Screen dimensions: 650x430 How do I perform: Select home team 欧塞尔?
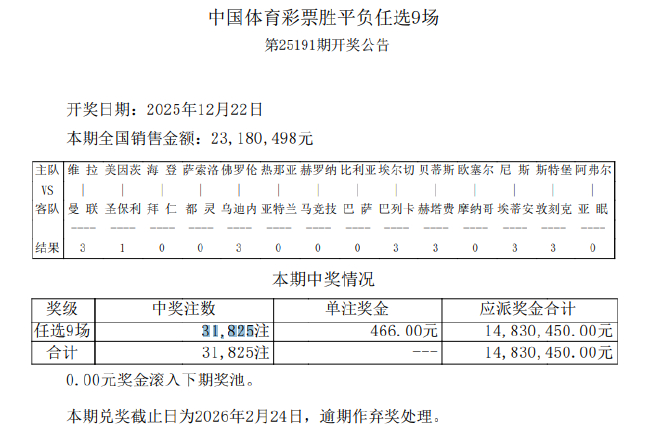click(475, 170)
